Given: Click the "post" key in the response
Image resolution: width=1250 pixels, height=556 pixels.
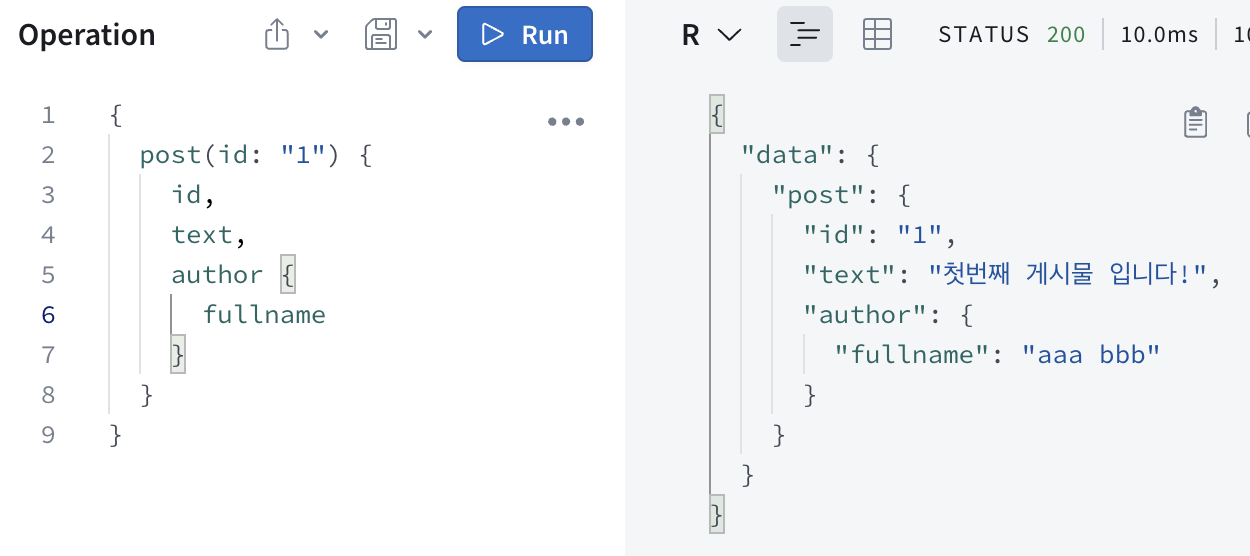Looking at the screenshot, I should tap(817, 195).
